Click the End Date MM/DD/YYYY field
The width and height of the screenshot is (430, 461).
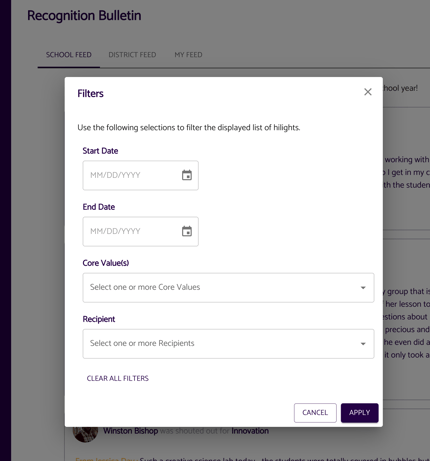(x=140, y=231)
